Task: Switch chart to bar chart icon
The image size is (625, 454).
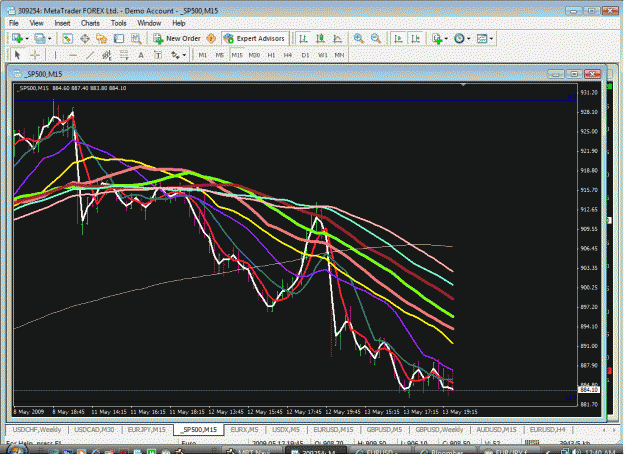Action: point(303,39)
